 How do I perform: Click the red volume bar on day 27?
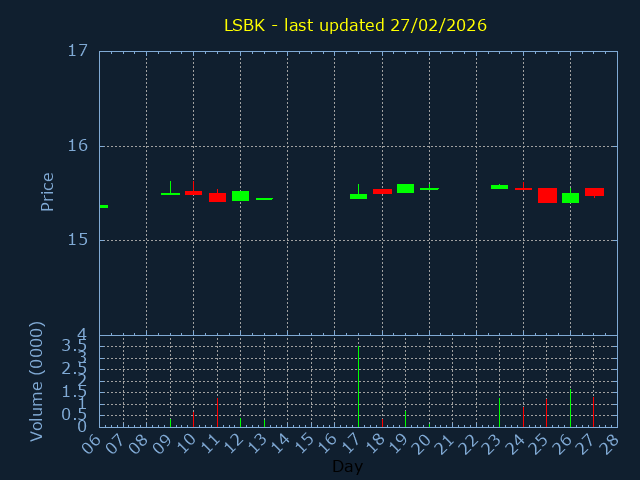click(593, 412)
